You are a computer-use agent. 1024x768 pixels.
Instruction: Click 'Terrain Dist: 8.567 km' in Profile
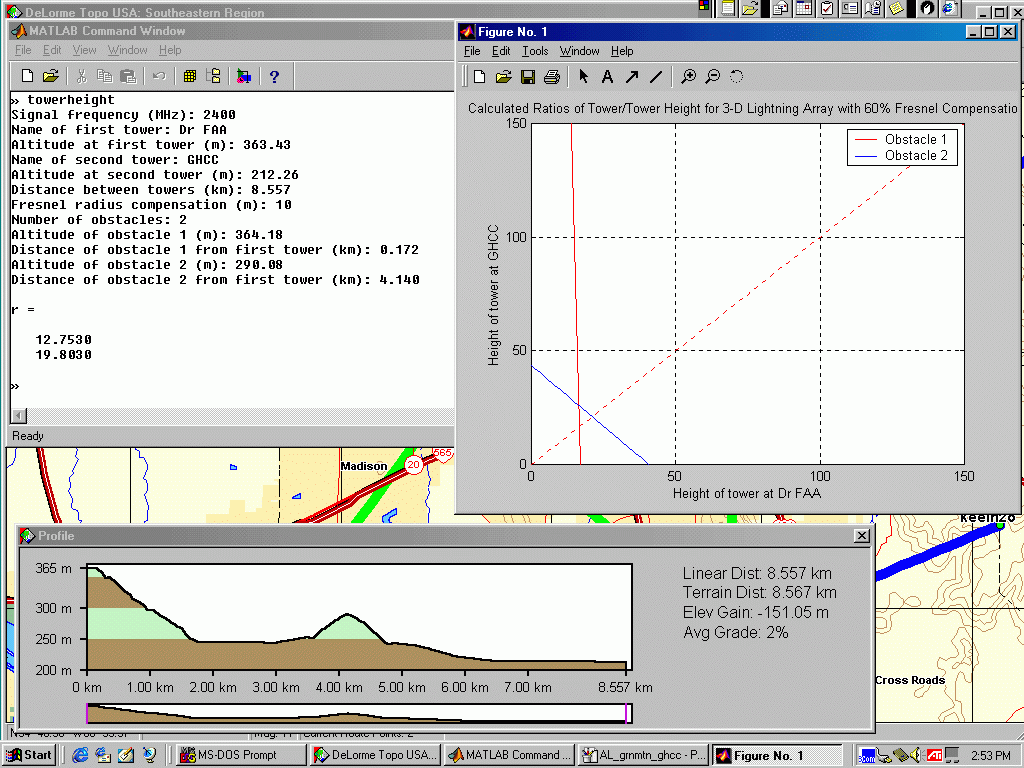click(x=760, y=592)
